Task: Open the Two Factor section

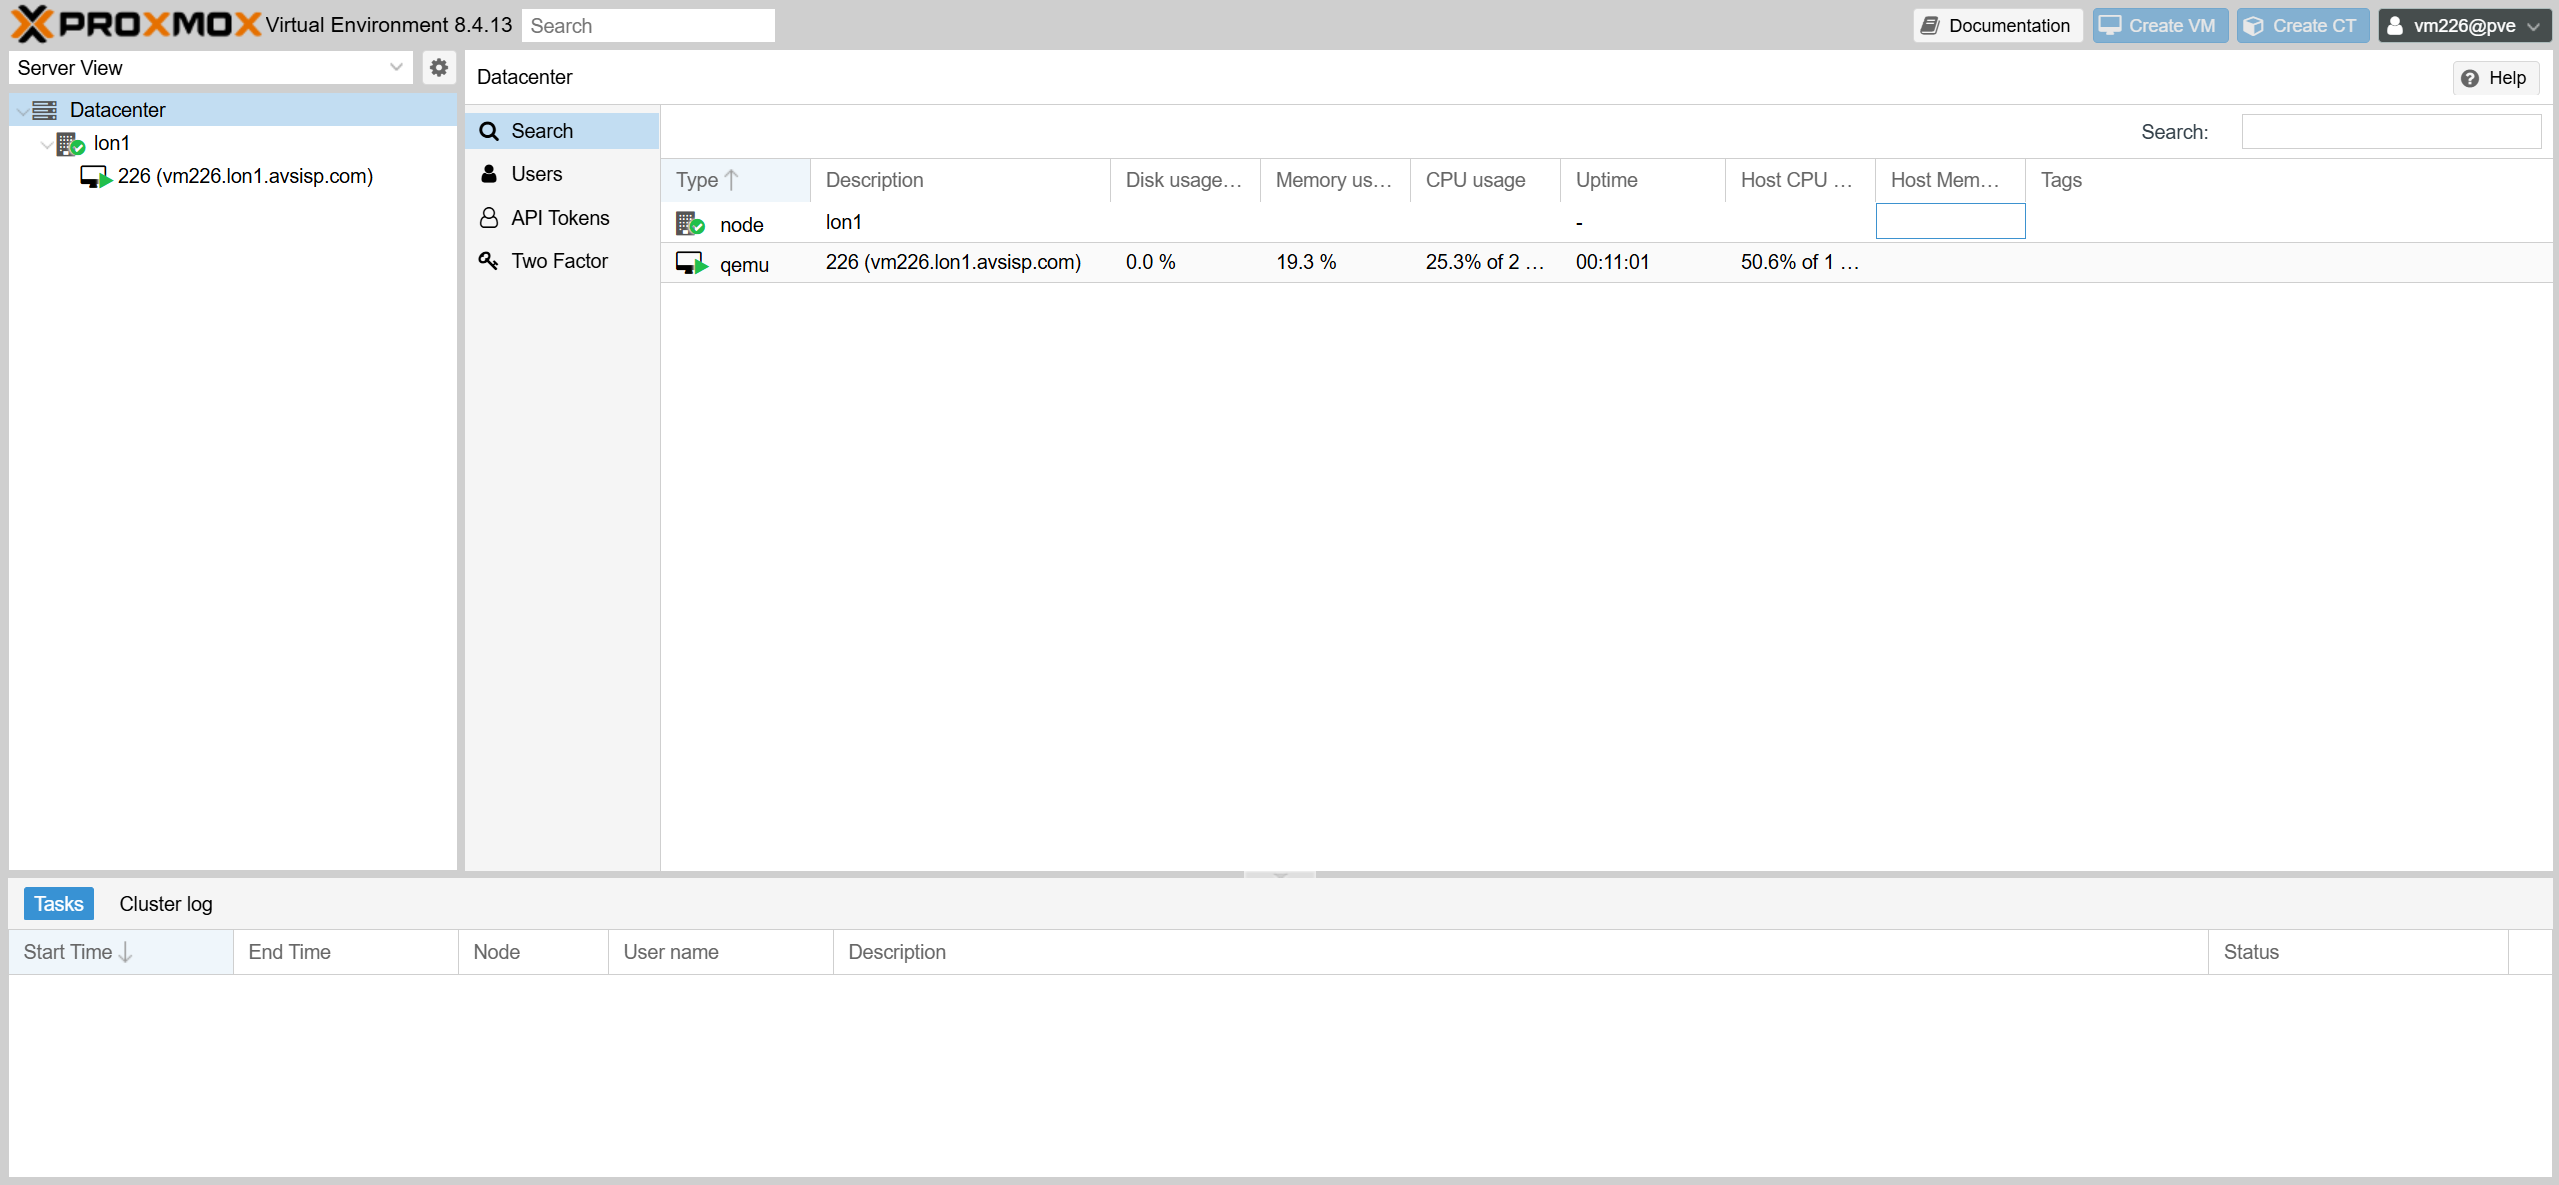Action: [562, 261]
